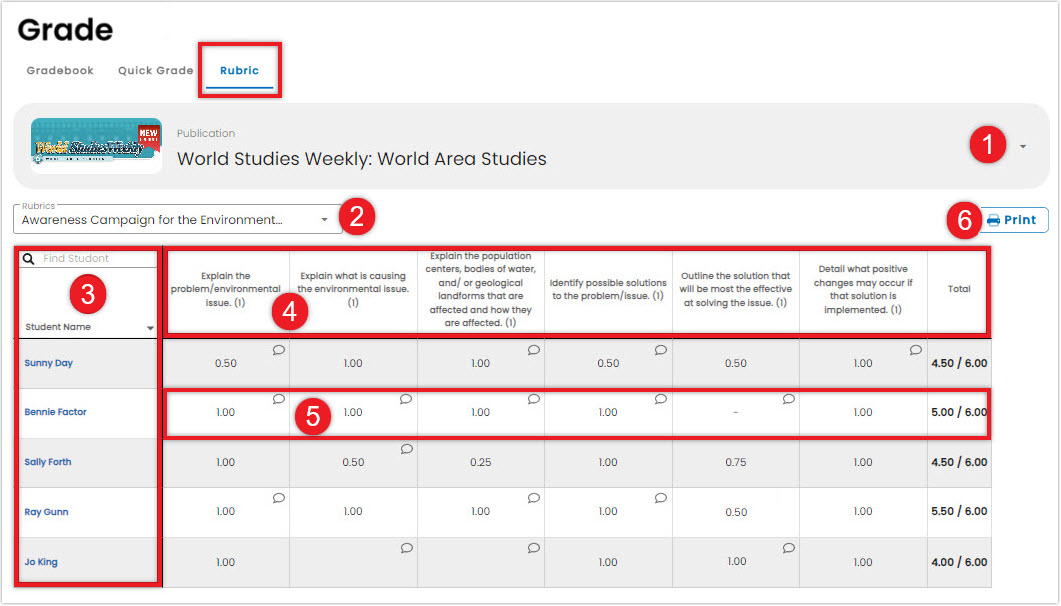
Task: Open Bennie Factor's comment on Outline the solution
Action: [789, 399]
